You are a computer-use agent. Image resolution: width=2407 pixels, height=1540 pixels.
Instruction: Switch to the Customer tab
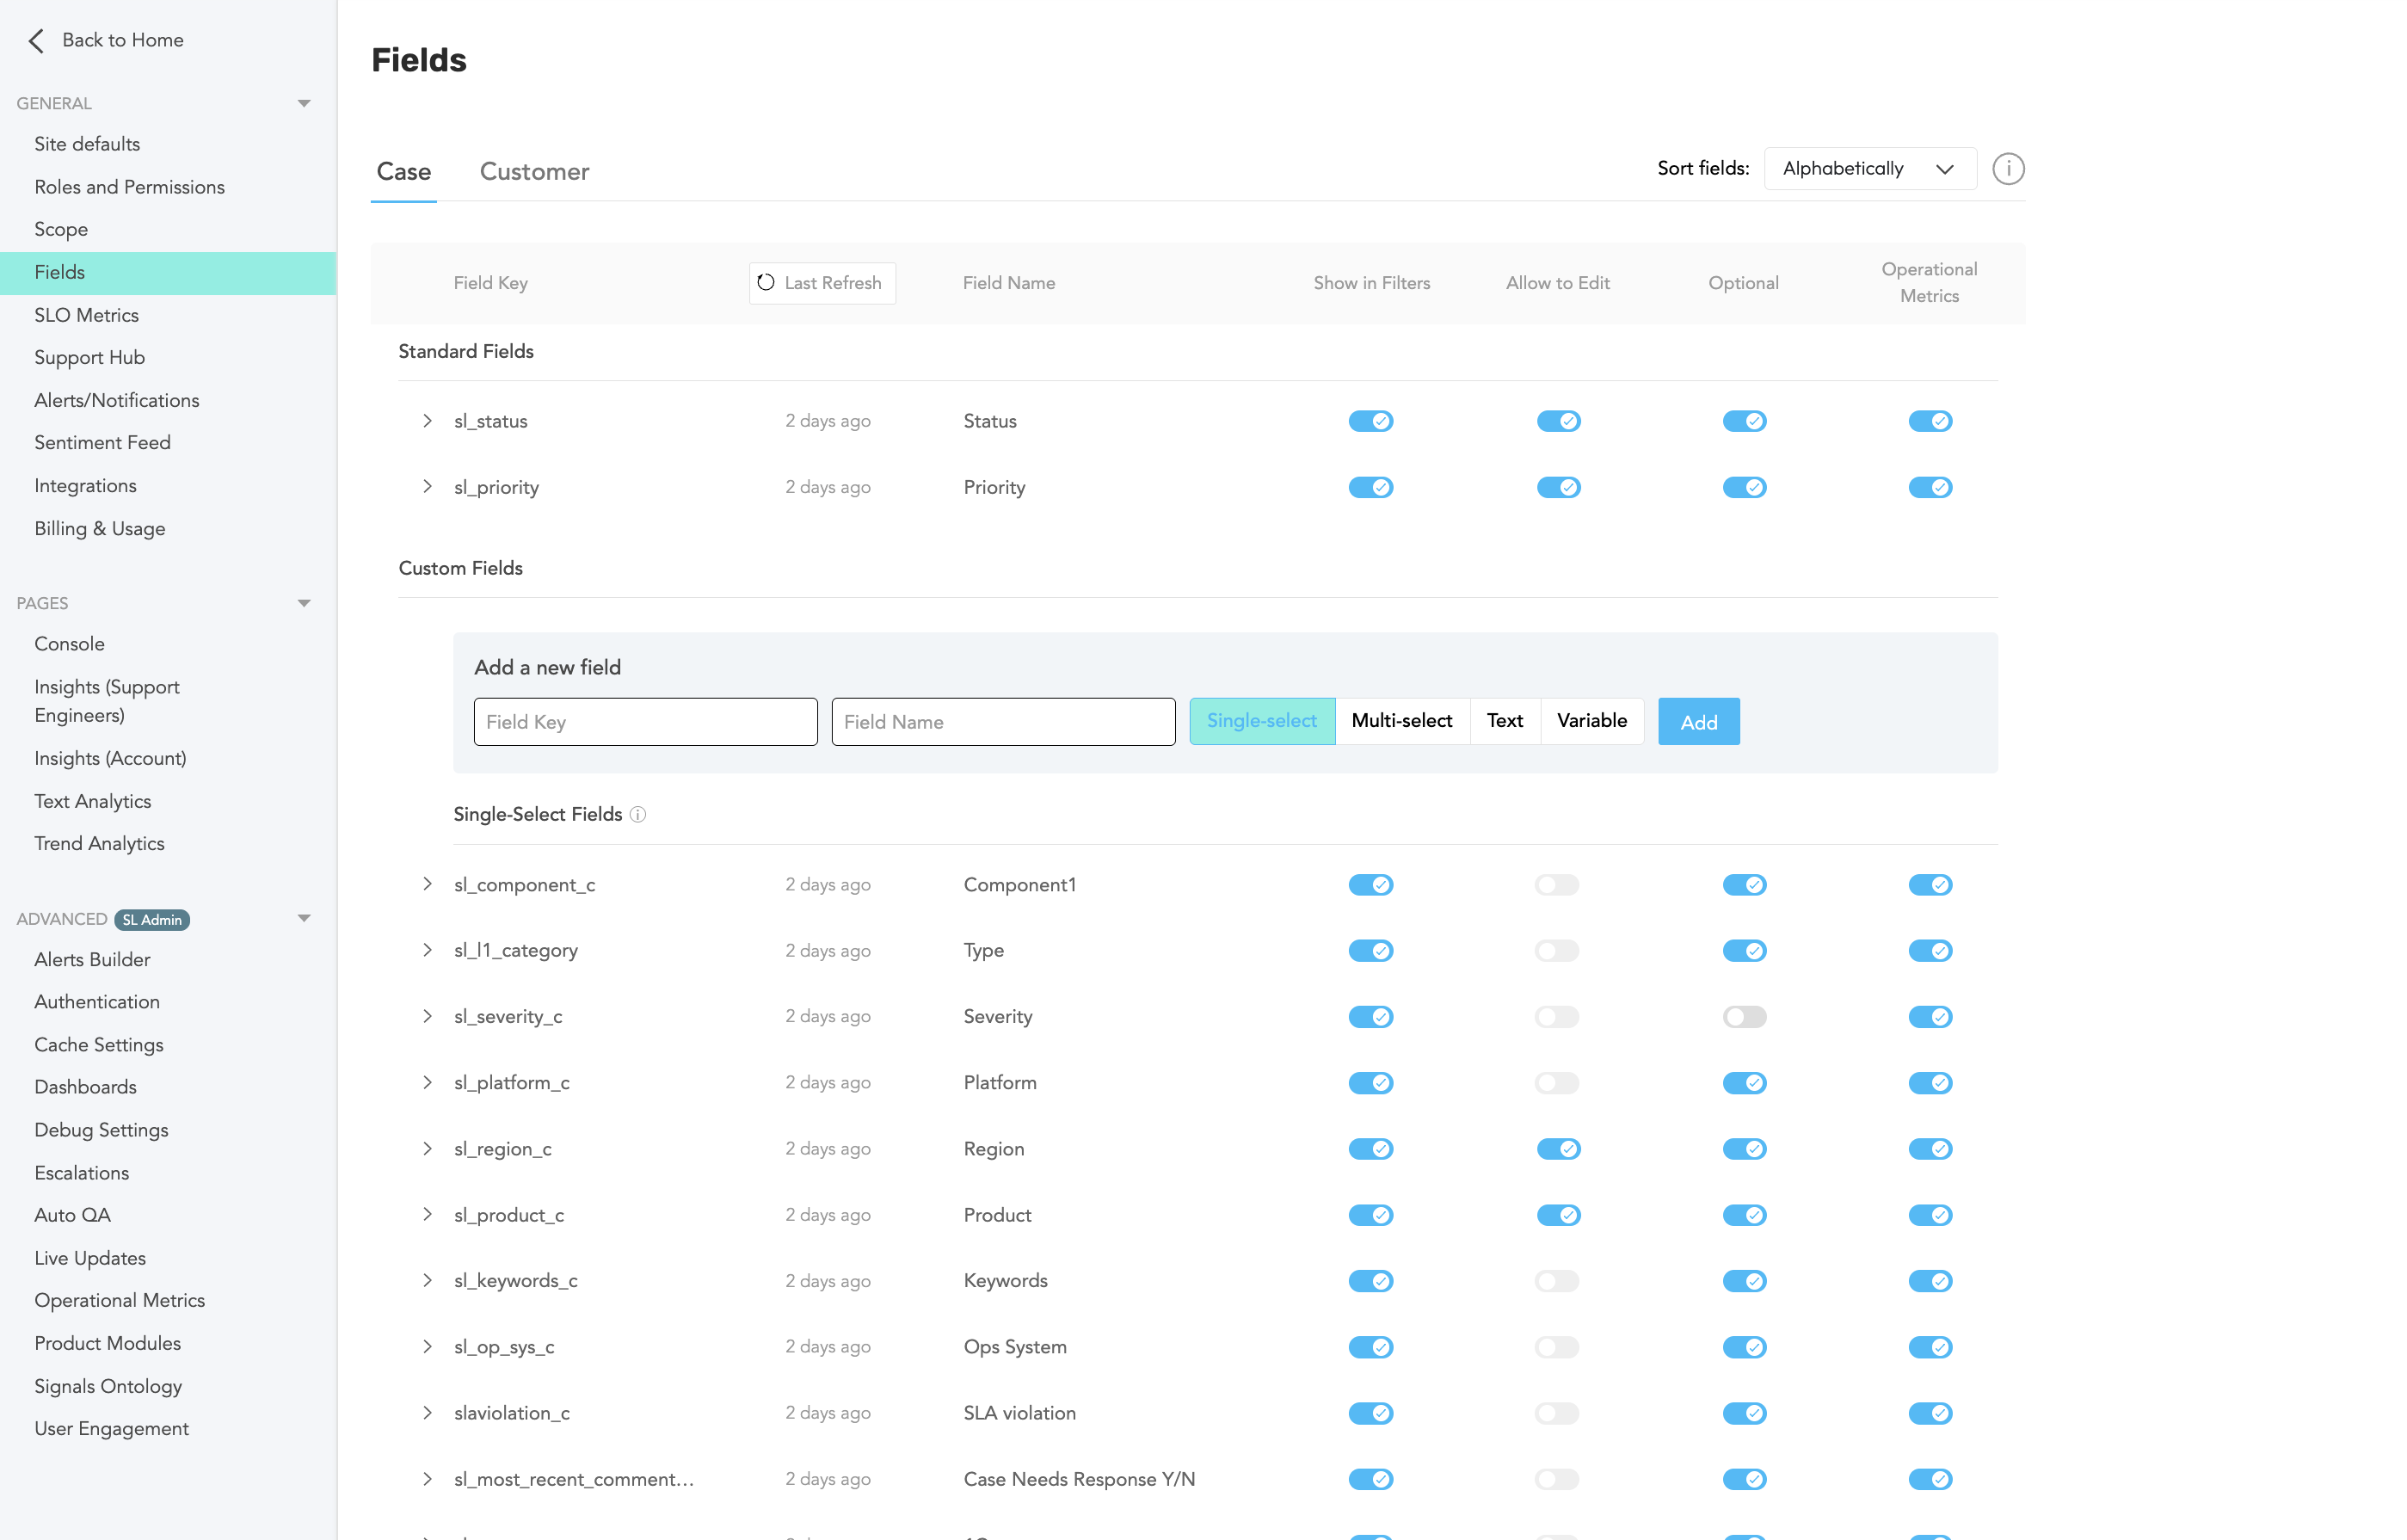pyautogui.click(x=534, y=172)
